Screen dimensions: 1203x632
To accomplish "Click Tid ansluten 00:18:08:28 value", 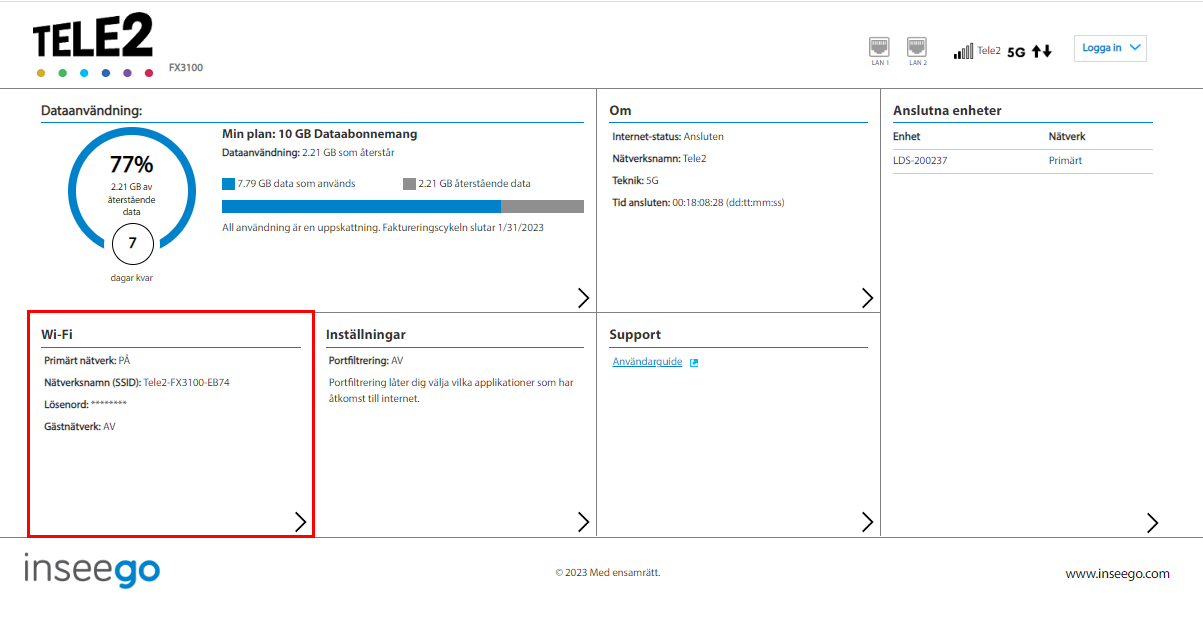I will click(x=698, y=202).
